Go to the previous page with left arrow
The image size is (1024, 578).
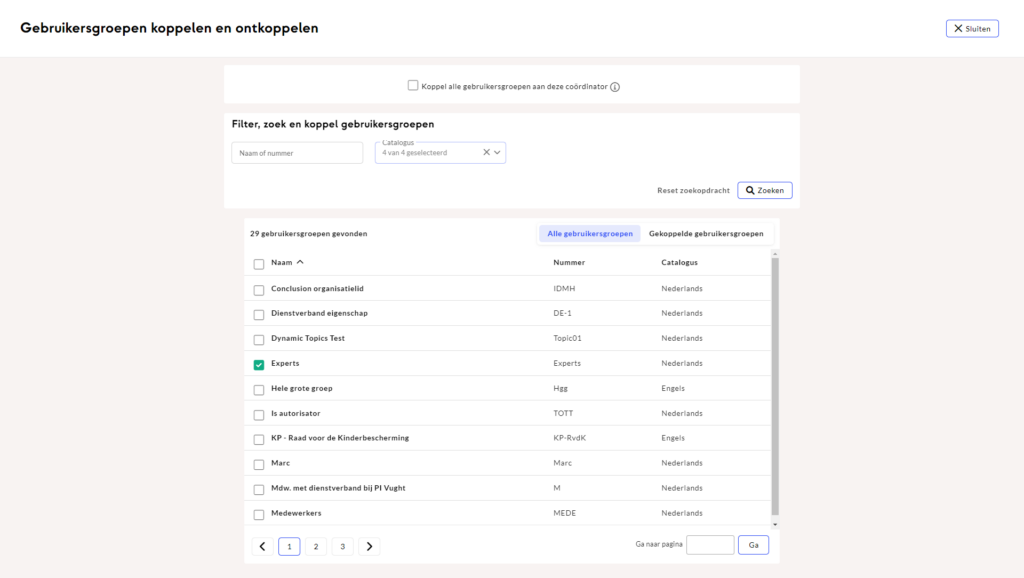click(262, 546)
